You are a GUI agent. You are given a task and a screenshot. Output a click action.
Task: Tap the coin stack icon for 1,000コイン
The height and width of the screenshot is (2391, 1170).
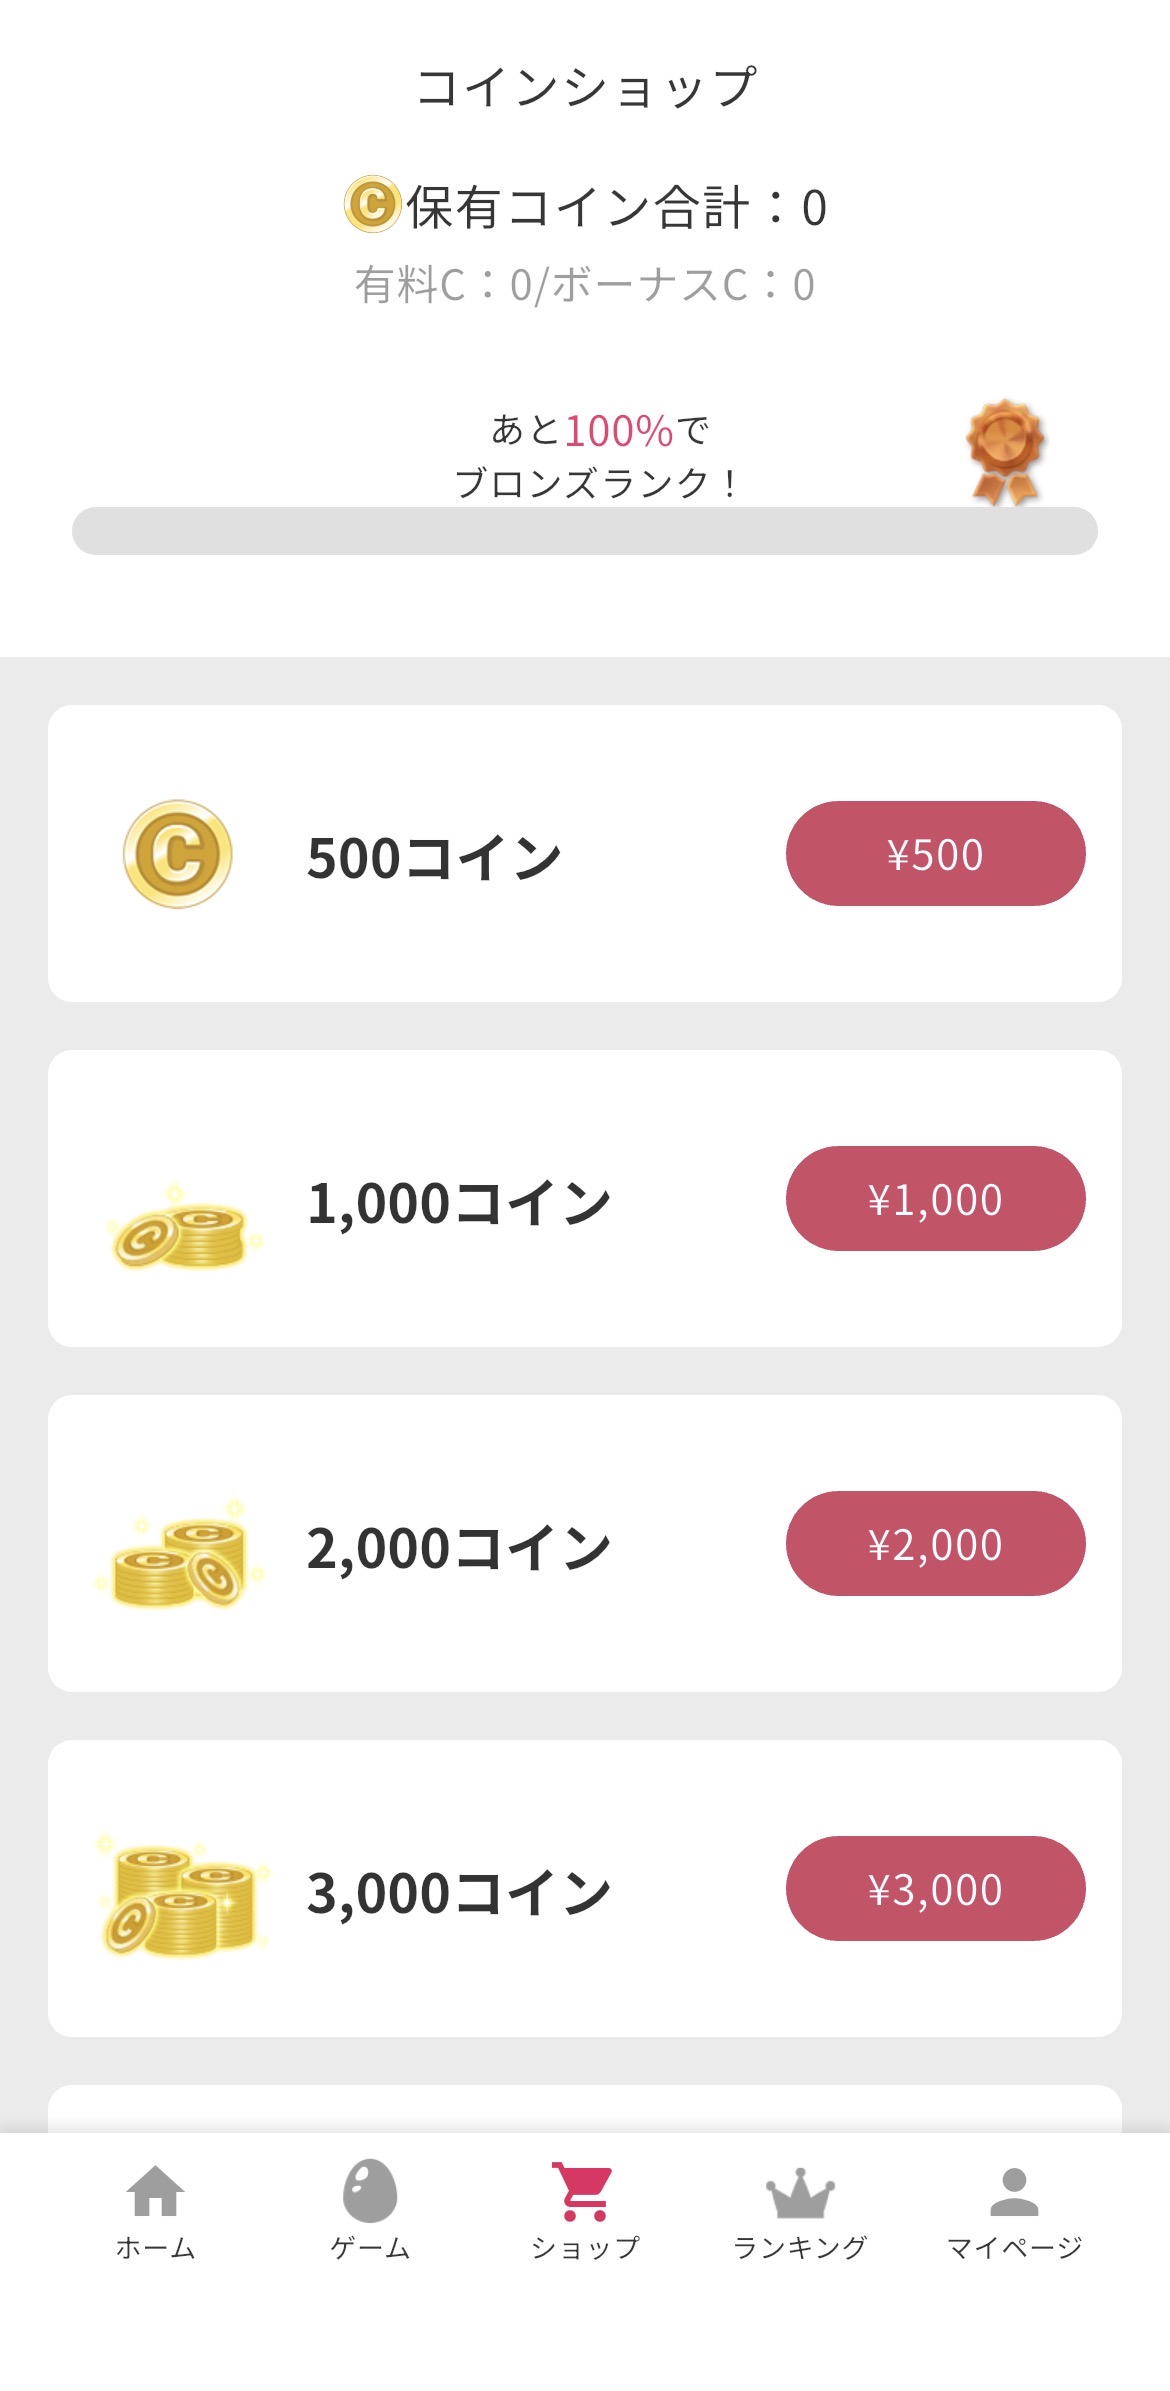tap(182, 1231)
